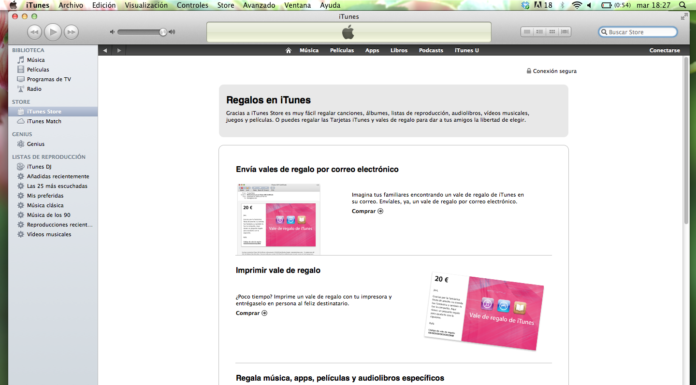Click Comprar under Imprimir vale de regalo
This screenshot has height=385, width=696.
coord(251,314)
